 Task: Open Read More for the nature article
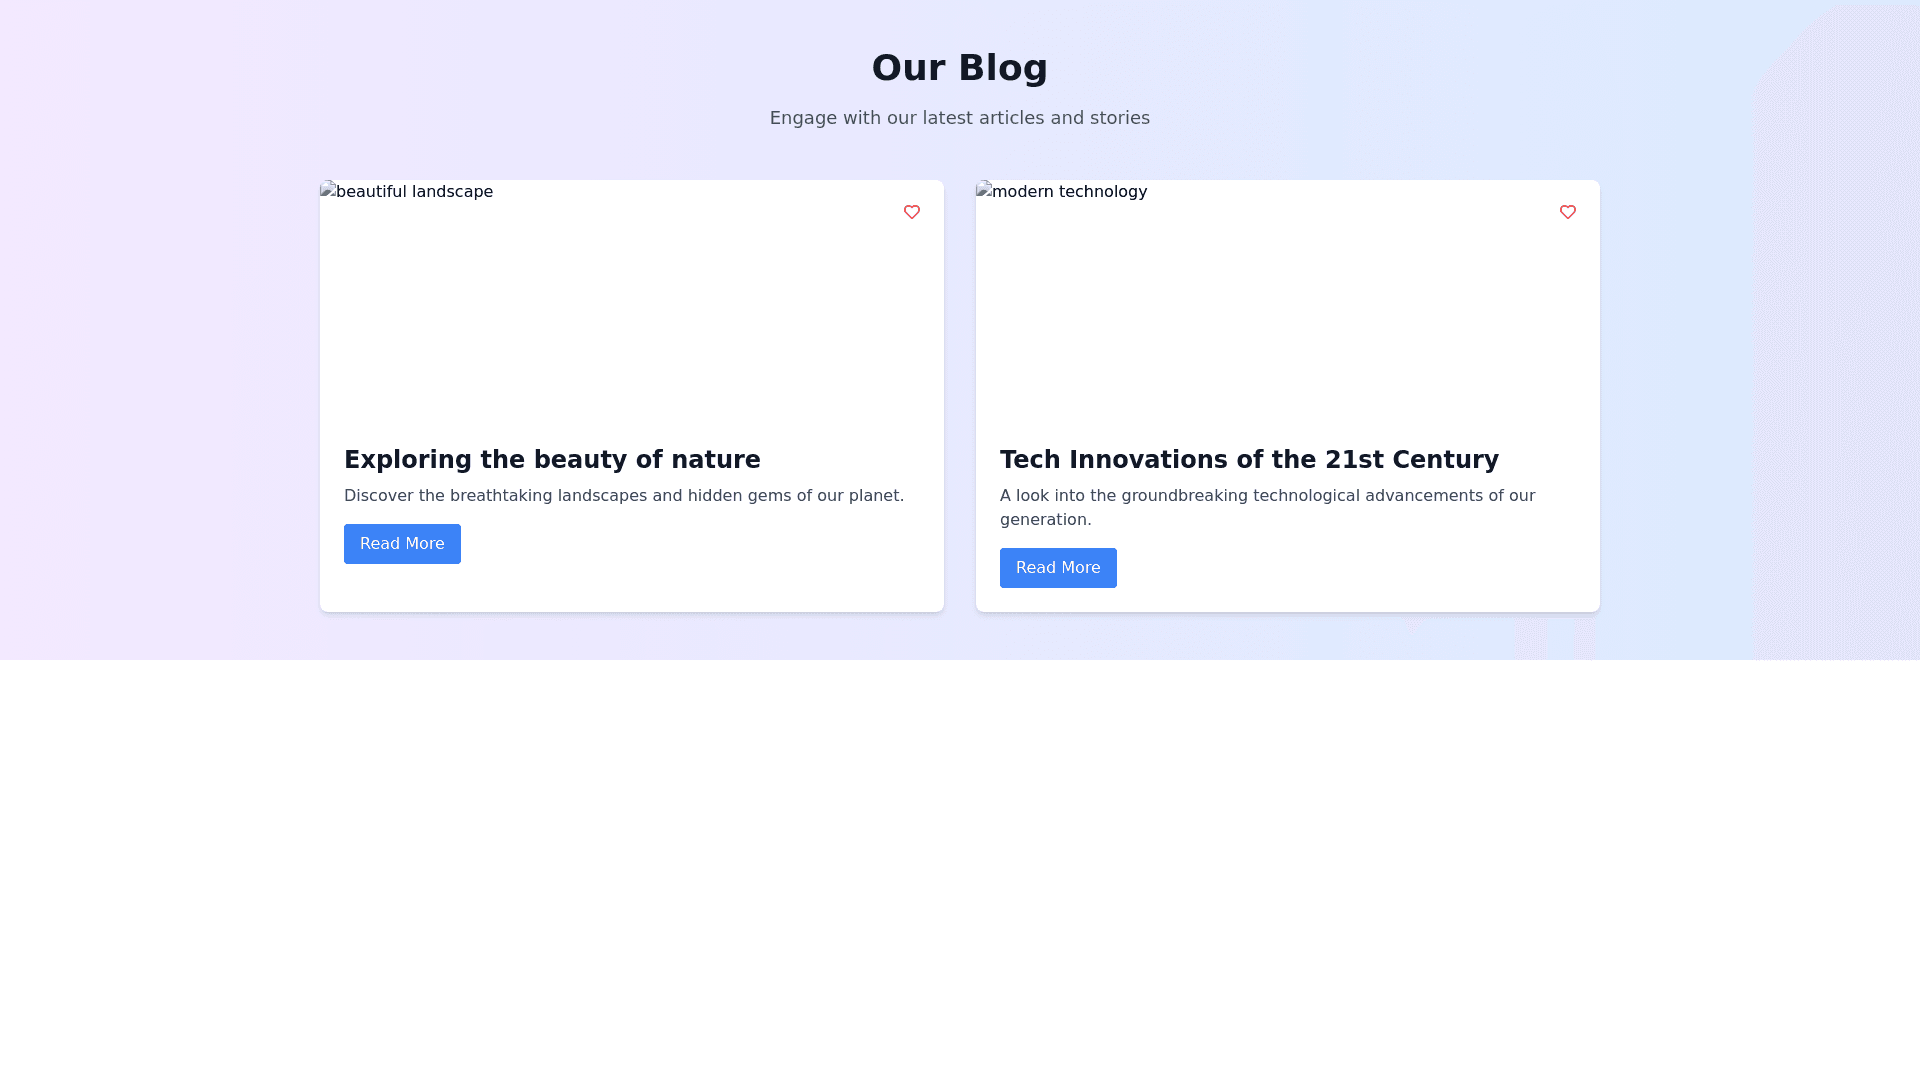(x=402, y=544)
